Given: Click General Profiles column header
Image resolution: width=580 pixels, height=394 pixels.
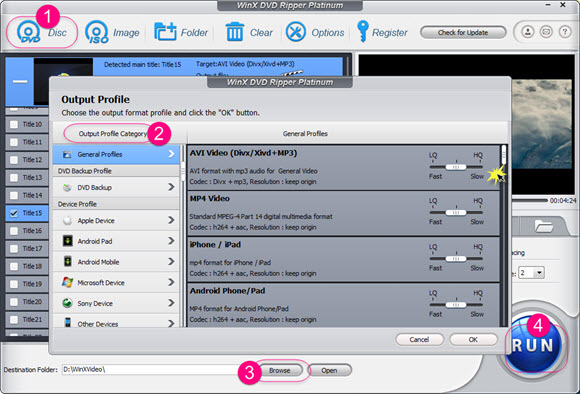Looking at the screenshot, I should tap(305, 134).
